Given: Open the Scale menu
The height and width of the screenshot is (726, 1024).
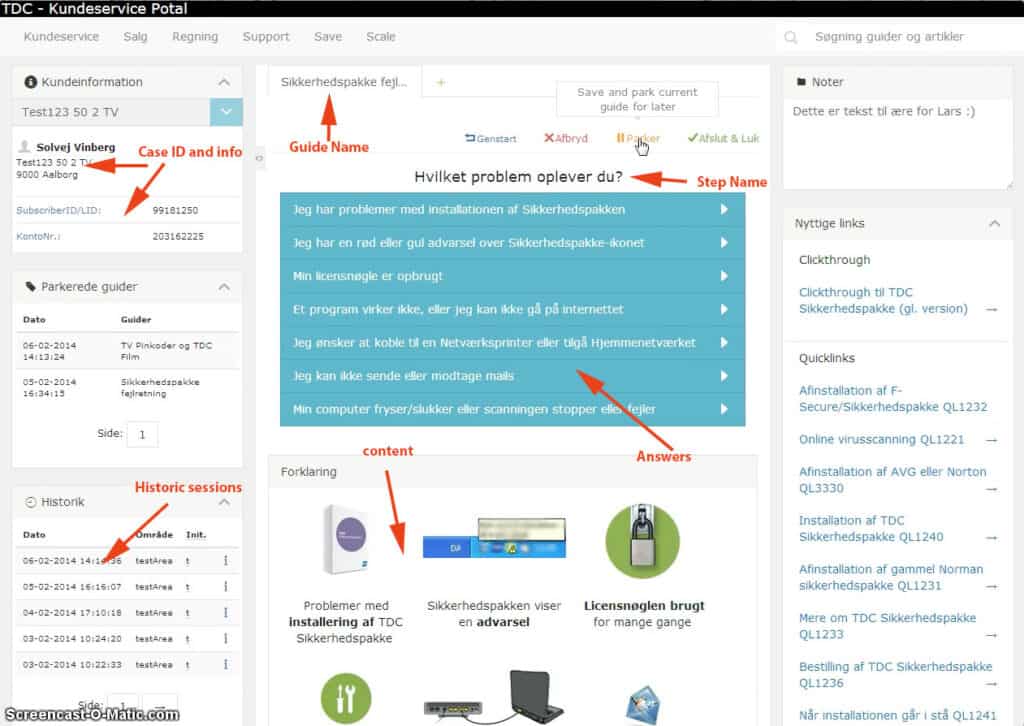Looking at the screenshot, I should (x=381, y=37).
